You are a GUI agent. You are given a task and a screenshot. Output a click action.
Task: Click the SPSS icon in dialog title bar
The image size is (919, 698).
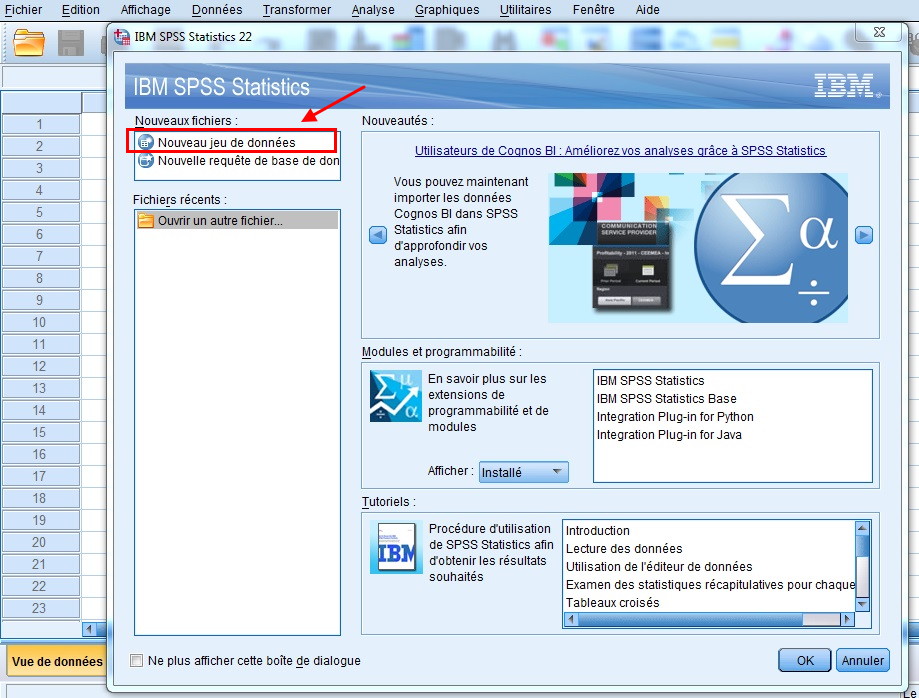point(122,37)
